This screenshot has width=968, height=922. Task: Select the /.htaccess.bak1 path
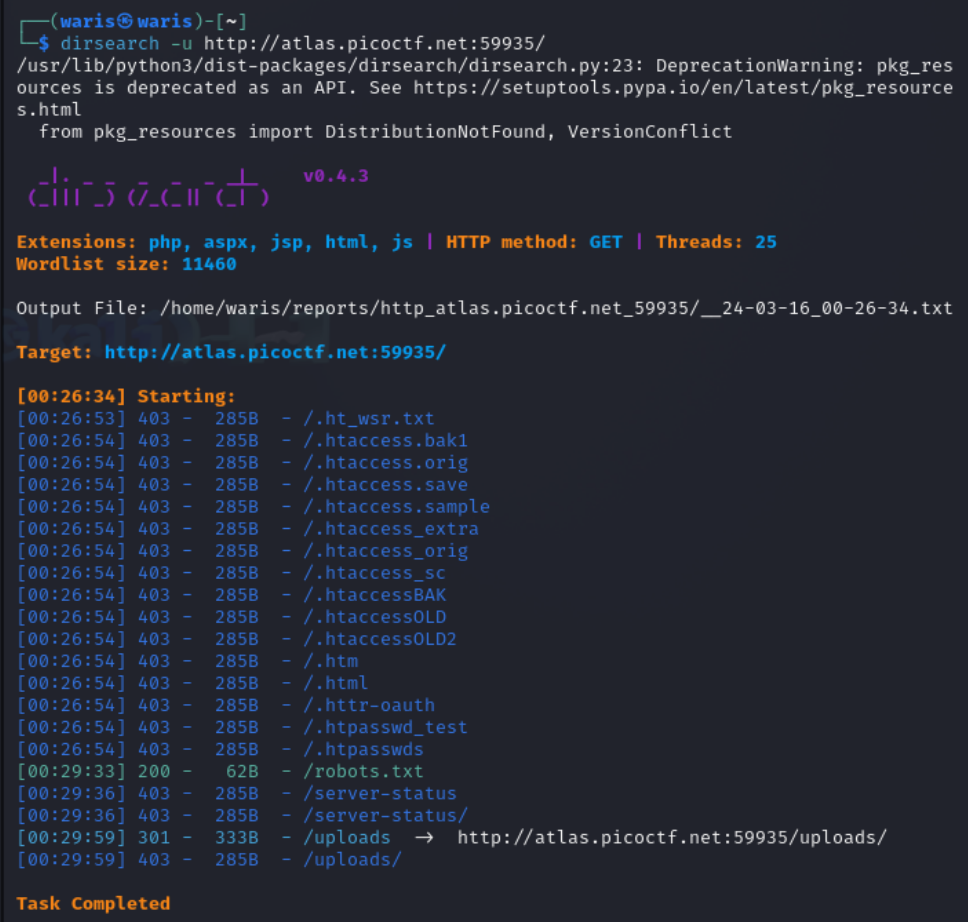385,440
